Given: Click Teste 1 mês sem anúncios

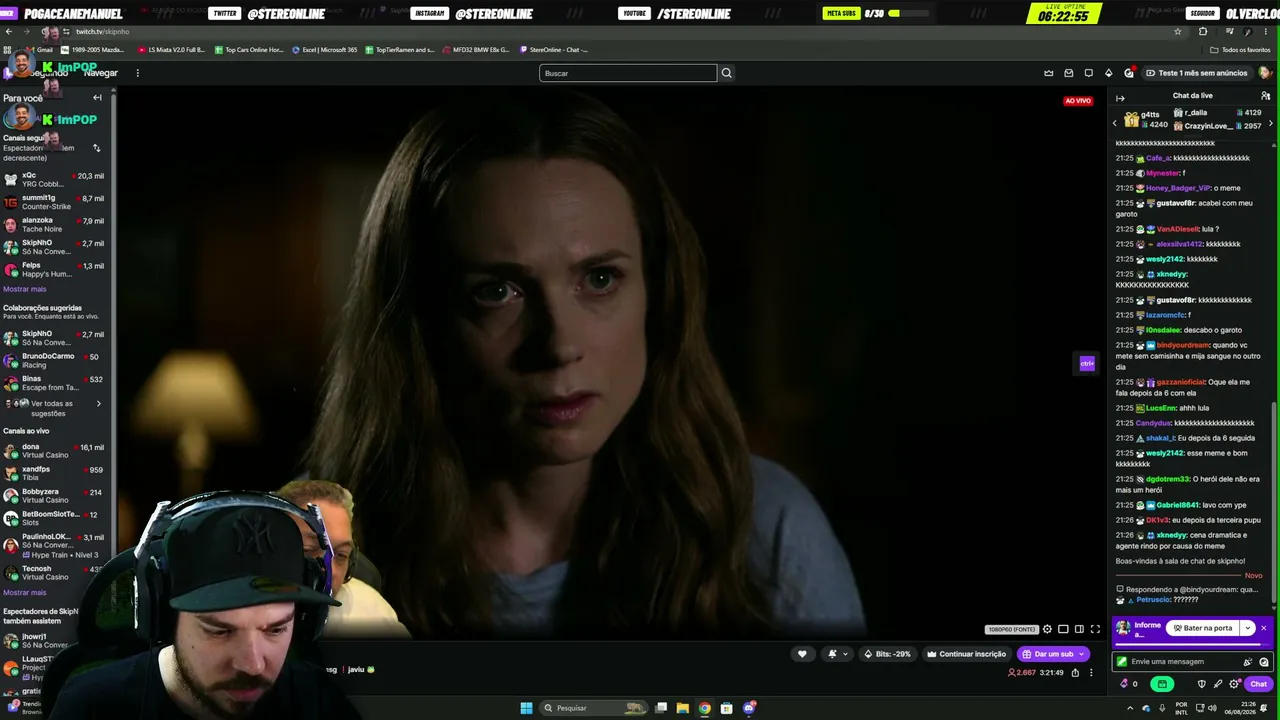Looking at the screenshot, I should 1196,73.
